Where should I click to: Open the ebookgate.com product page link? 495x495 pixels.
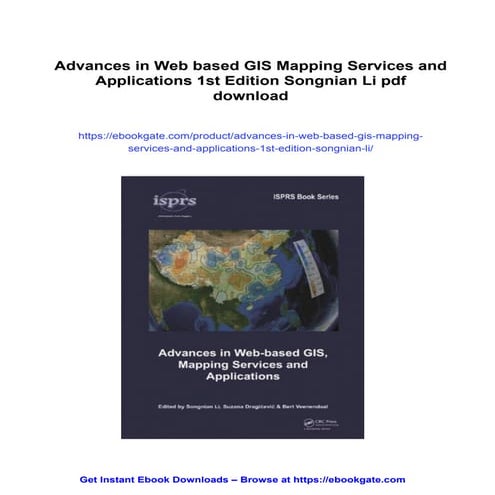(250, 142)
